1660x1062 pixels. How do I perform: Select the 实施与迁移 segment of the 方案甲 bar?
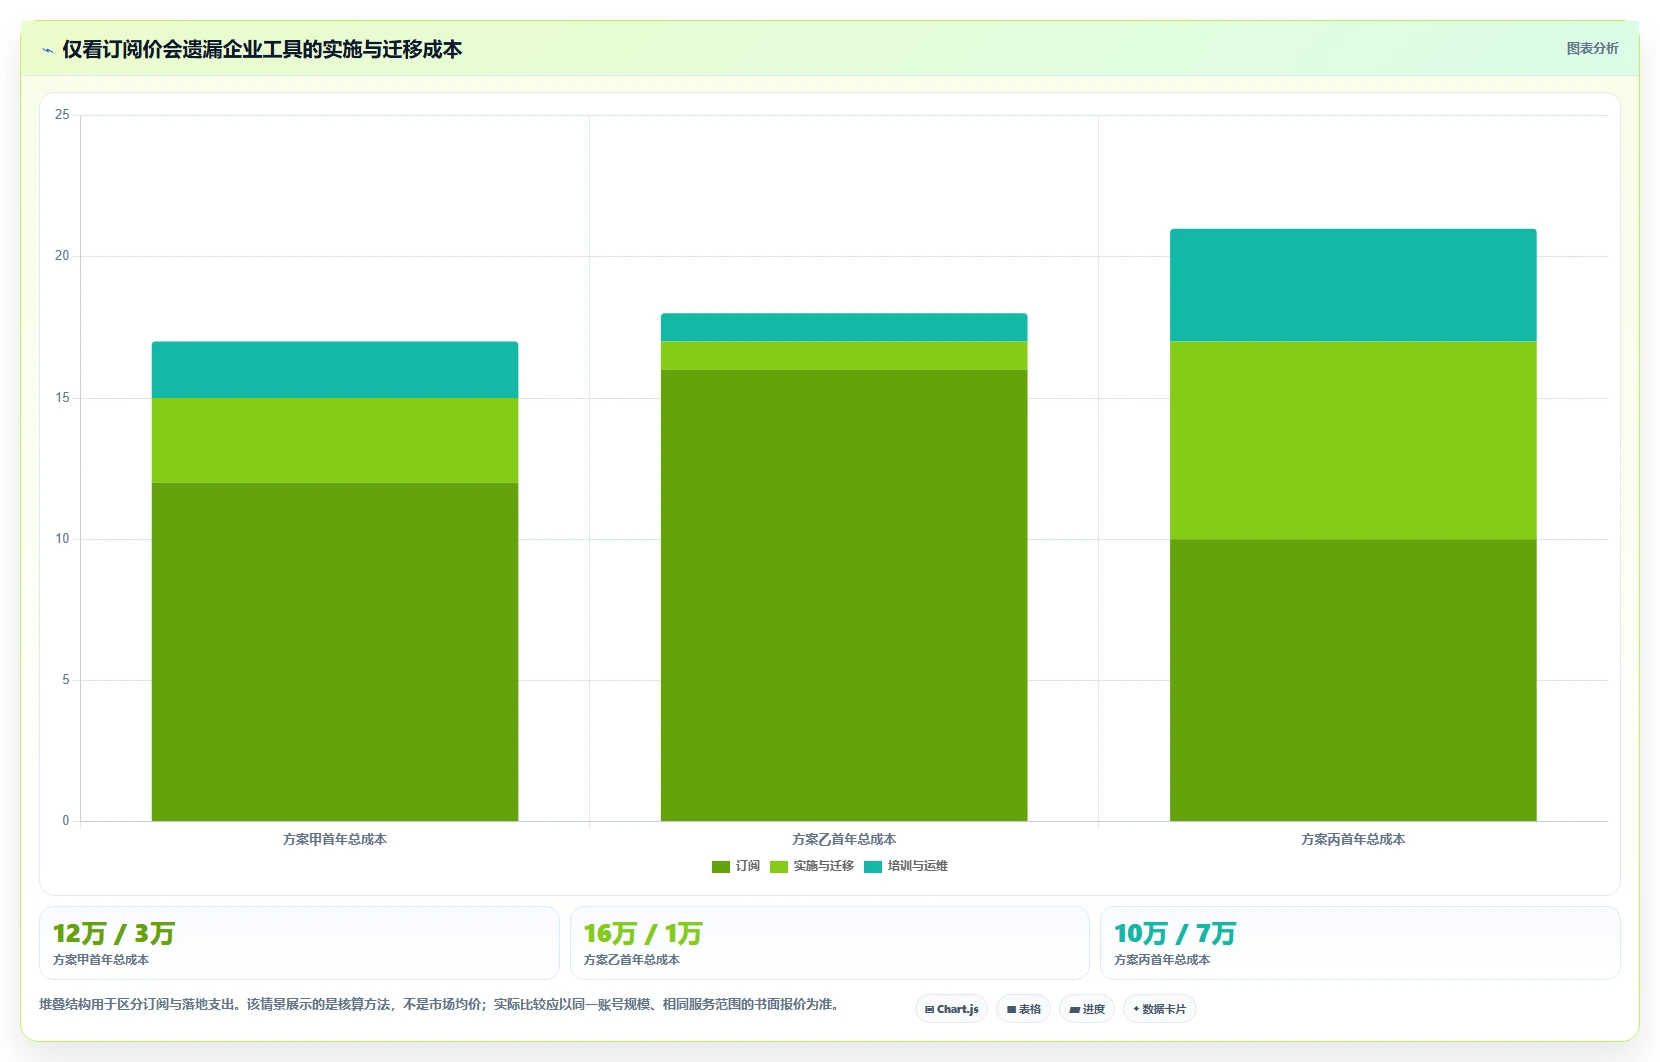point(335,441)
